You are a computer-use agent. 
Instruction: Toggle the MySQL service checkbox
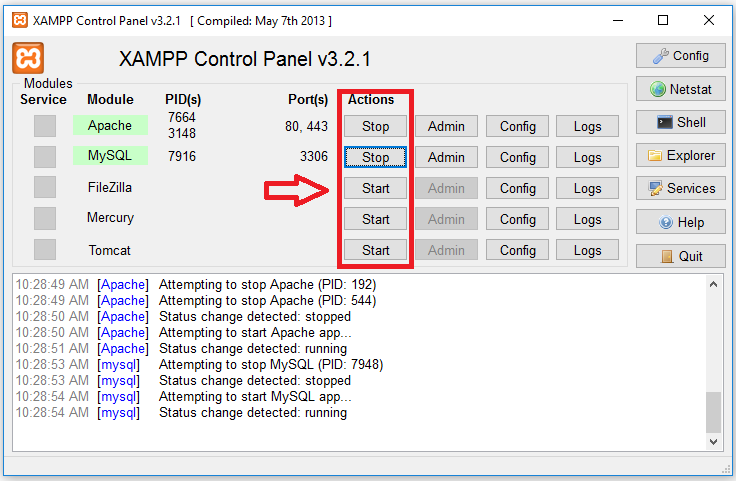coord(45,156)
